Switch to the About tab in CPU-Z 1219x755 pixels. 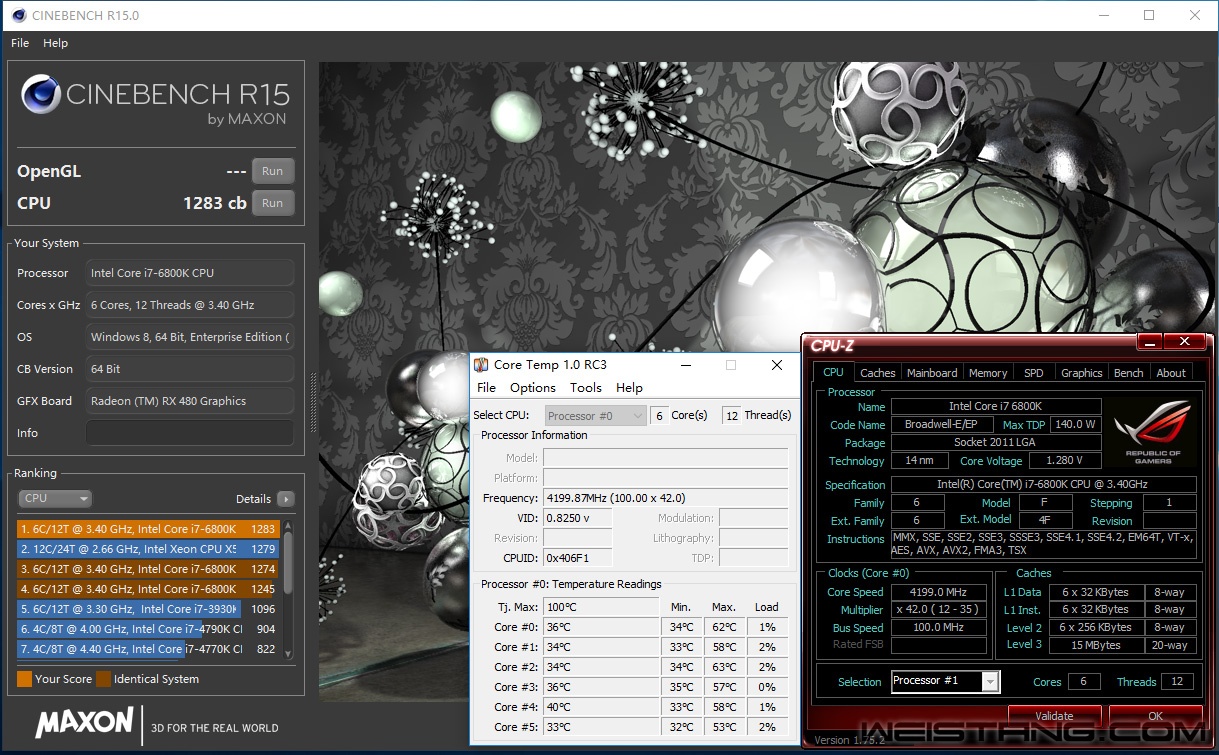pyautogui.click(x=1171, y=373)
